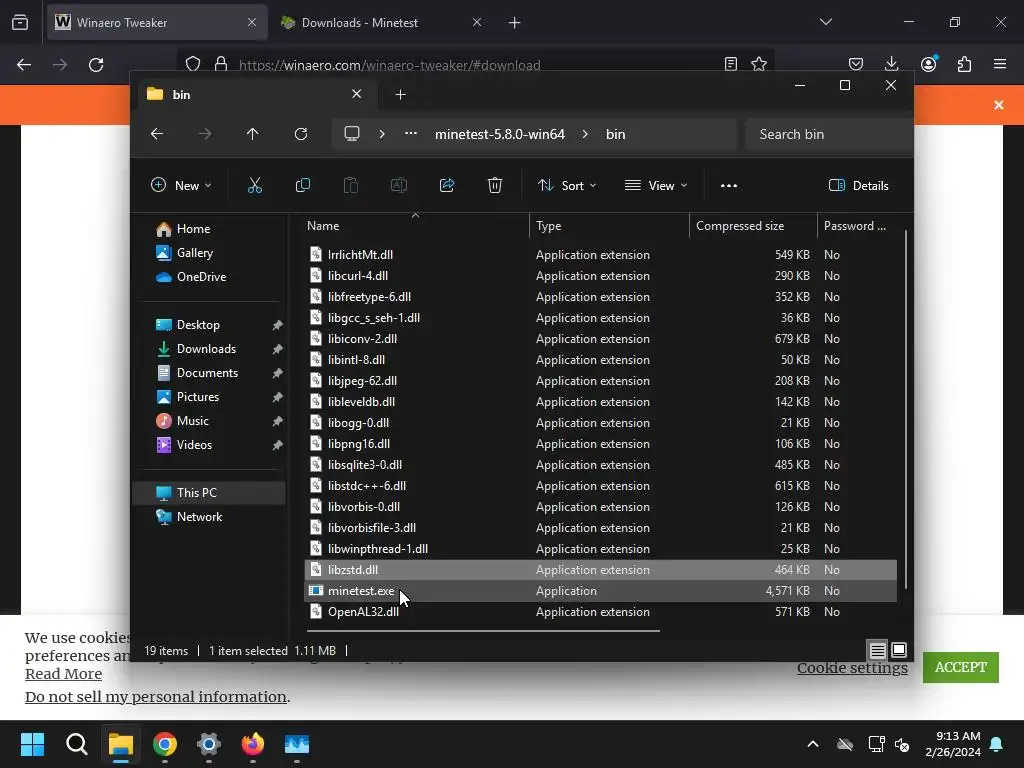
Task: Bookmark page with star icon in Firefox
Action: coord(759,64)
